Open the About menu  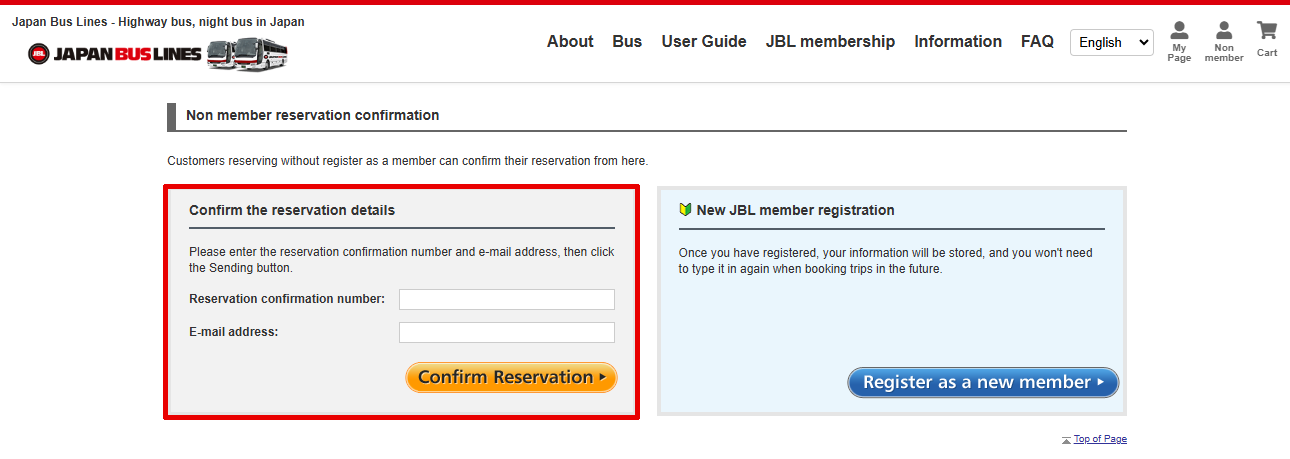[x=570, y=41]
